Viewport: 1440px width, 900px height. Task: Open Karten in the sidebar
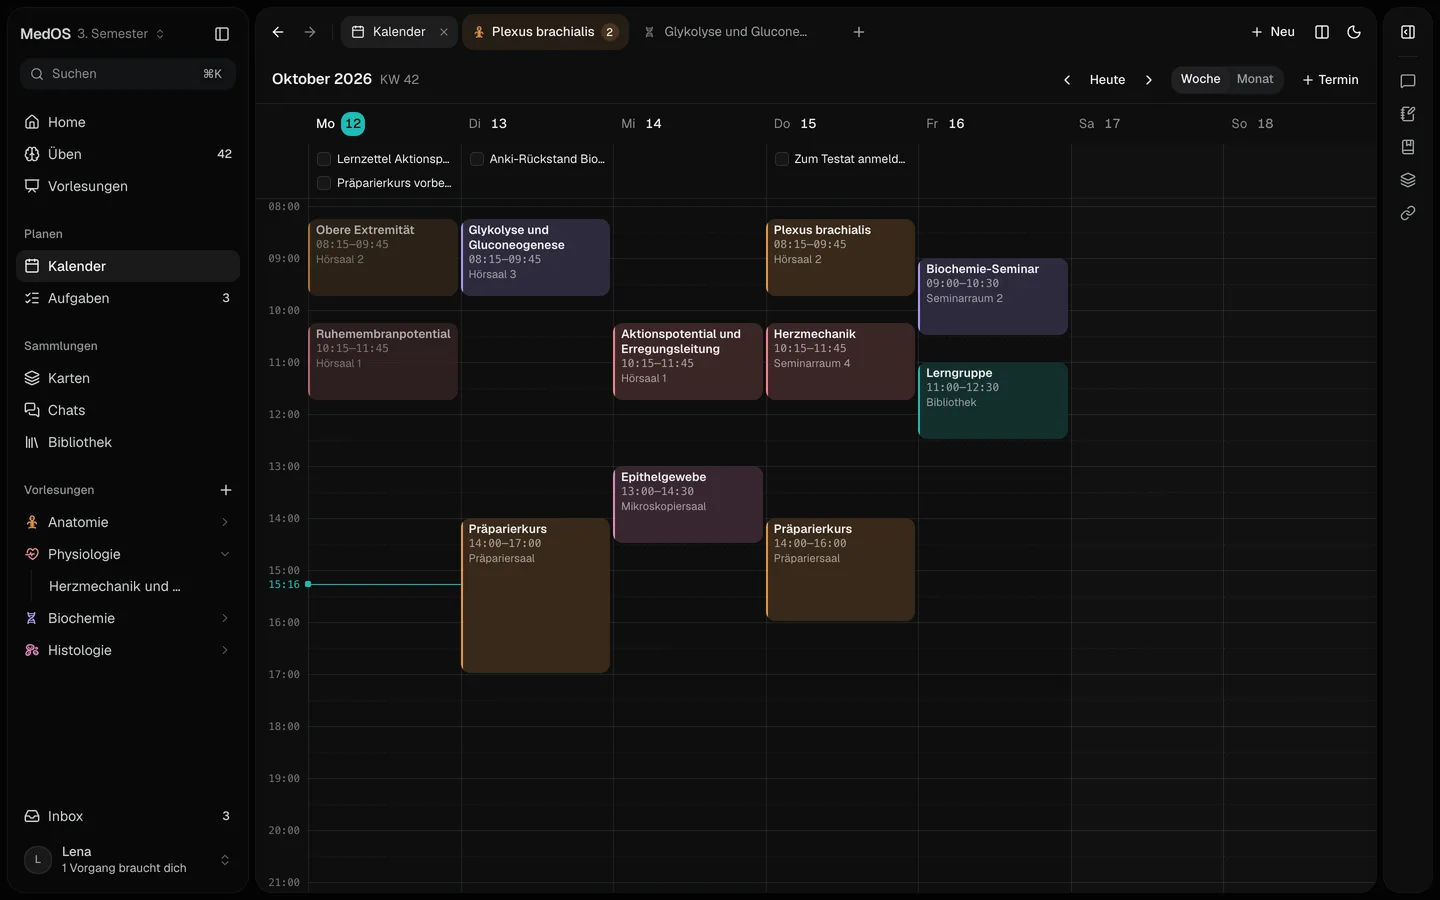[128, 378]
